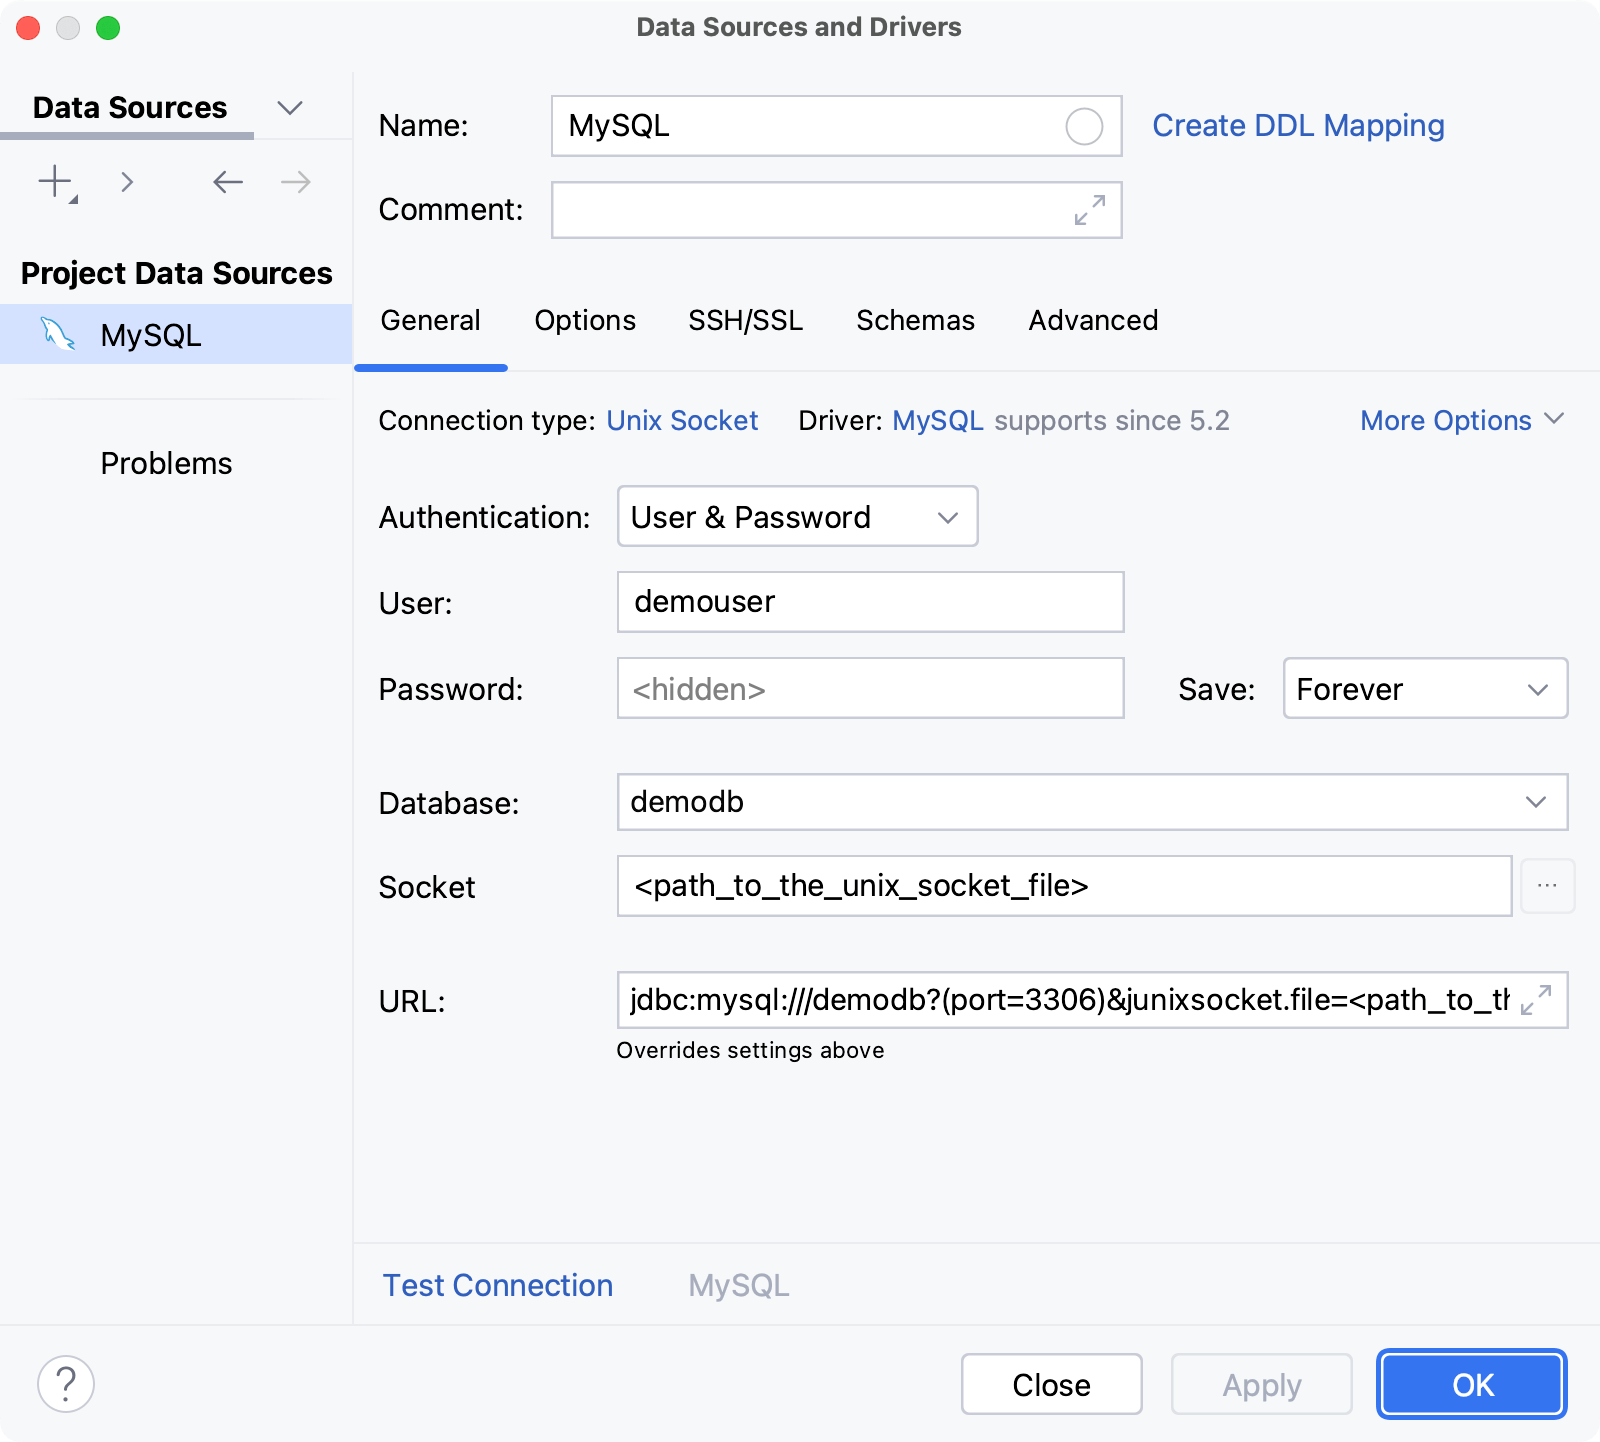
Task: Expand the Database selection dropdown
Action: coord(1537,801)
